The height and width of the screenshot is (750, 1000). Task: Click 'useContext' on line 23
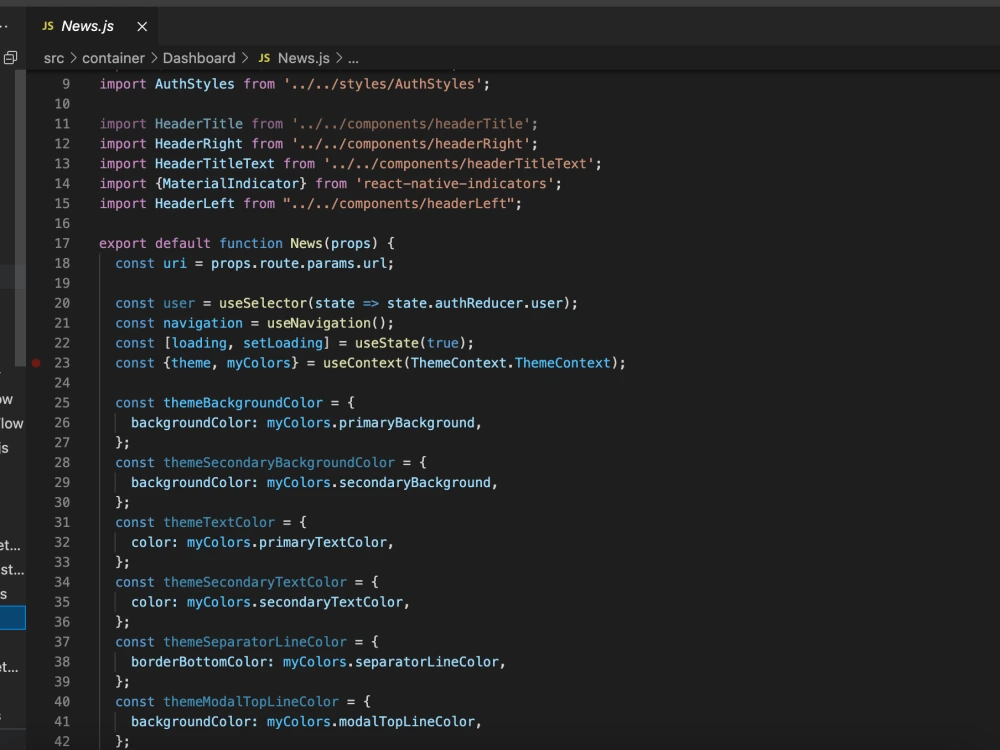pyautogui.click(x=362, y=363)
